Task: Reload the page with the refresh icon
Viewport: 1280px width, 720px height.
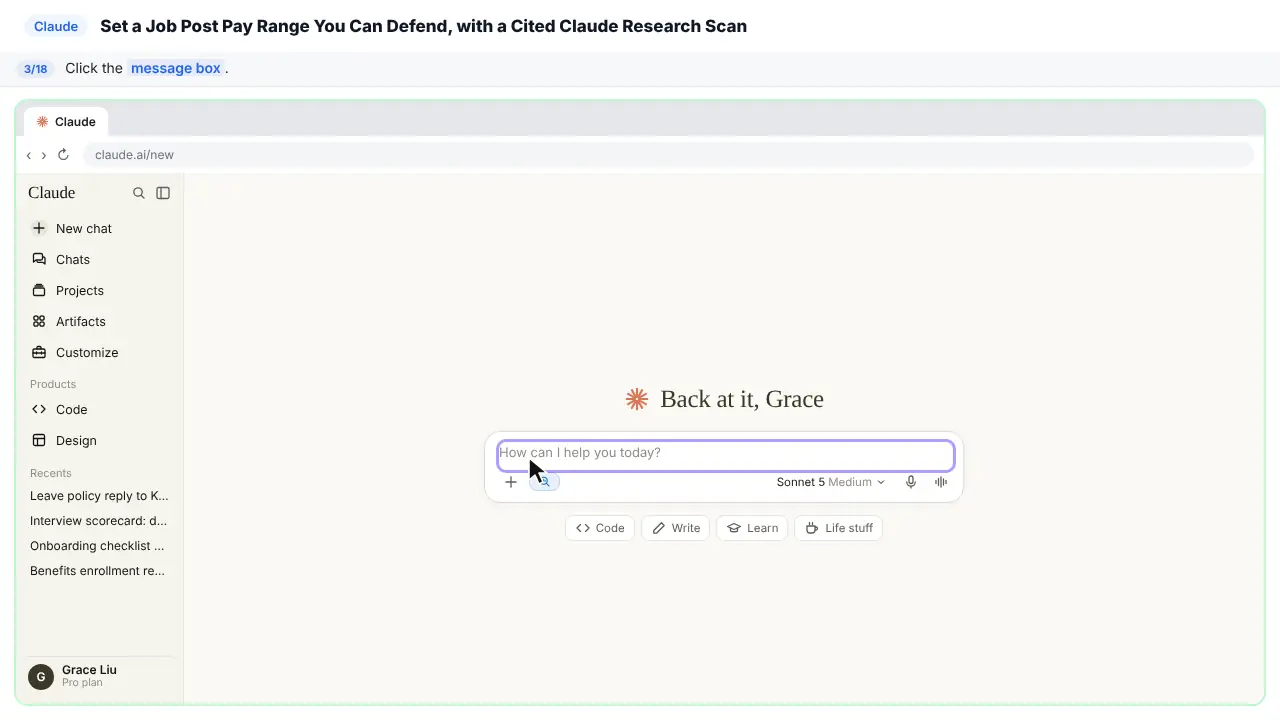Action: pyautogui.click(x=63, y=155)
